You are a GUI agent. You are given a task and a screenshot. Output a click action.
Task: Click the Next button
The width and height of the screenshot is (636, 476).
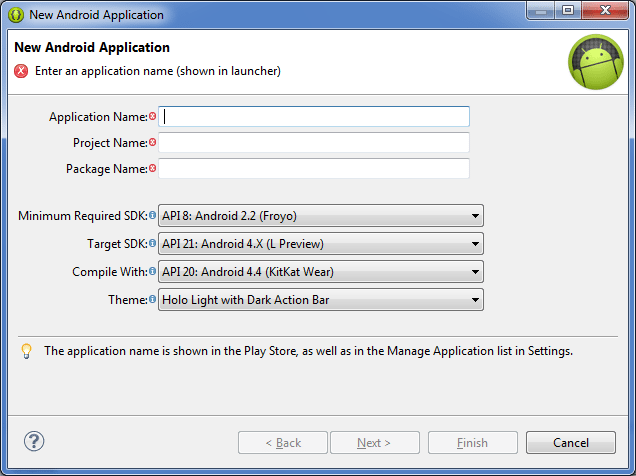[375, 442]
